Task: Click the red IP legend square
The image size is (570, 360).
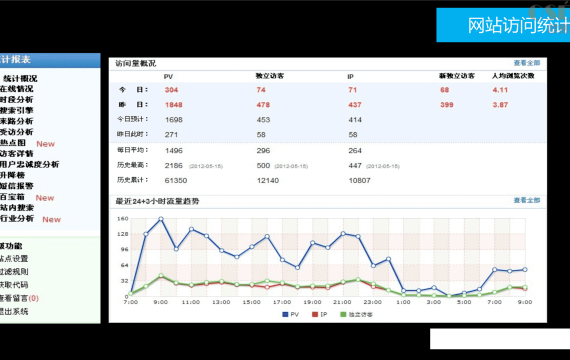Action: (x=315, y=314)
